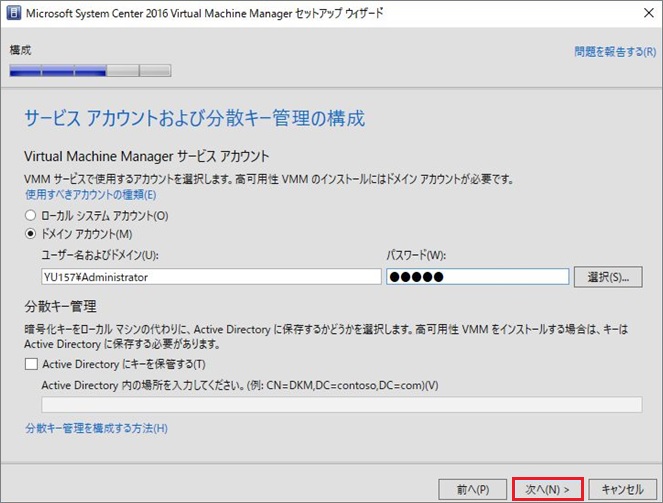Click the first filled progress bar segment

(x=25, y=71)
